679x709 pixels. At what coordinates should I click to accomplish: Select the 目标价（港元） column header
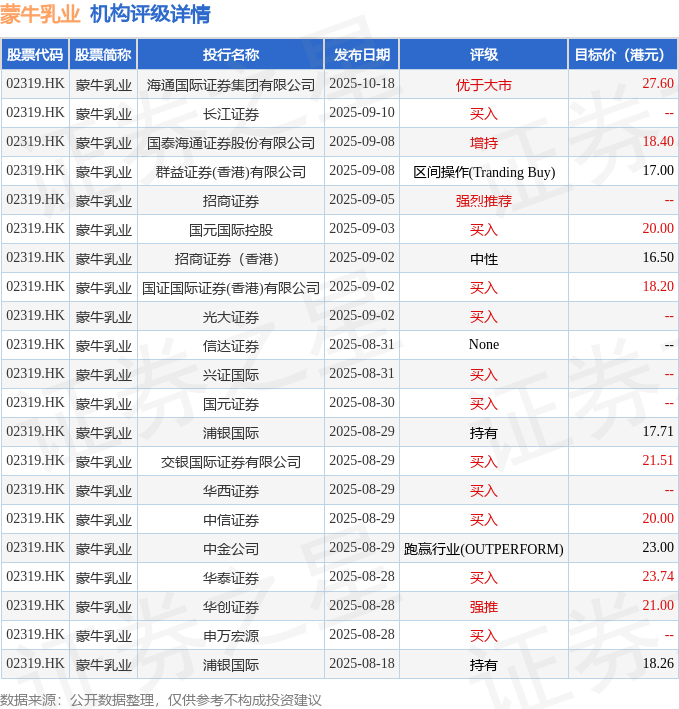pyautogui.click(x=624, y=55)
